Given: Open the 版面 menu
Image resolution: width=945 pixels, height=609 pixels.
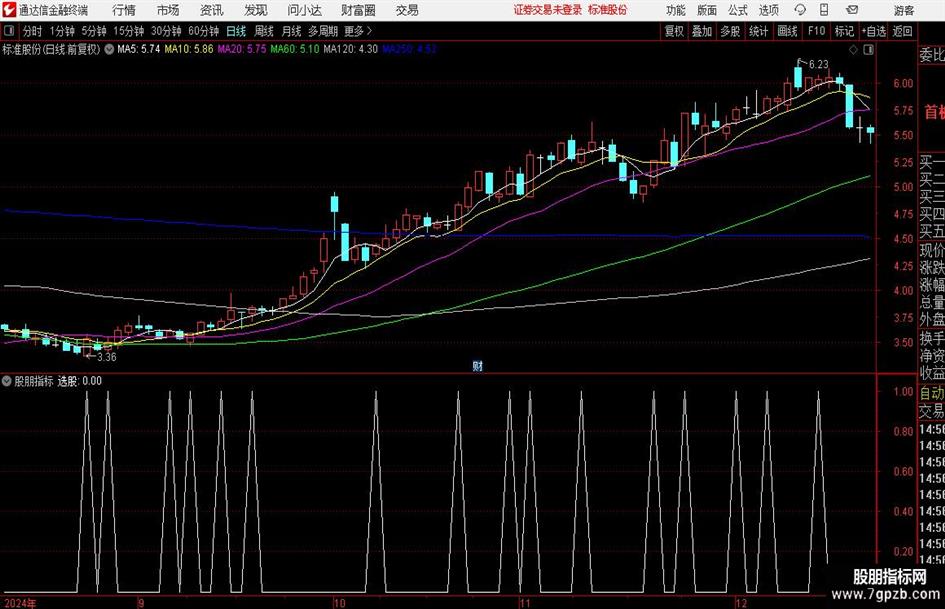Looking at the screenshot, I should coord(706,10).
